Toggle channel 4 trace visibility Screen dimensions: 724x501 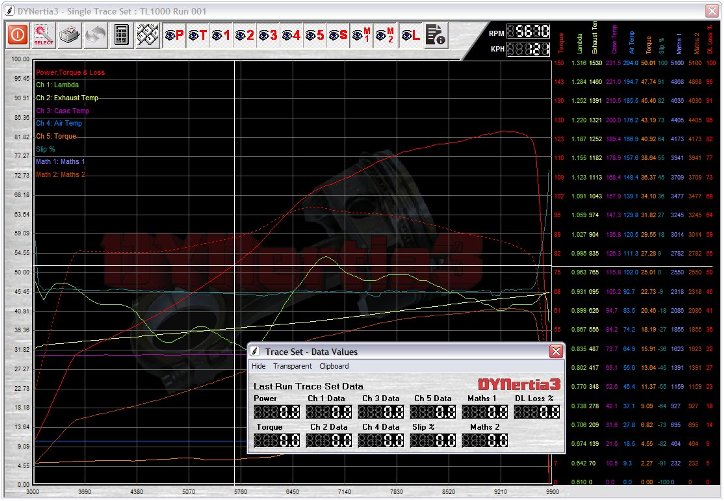(x=291, y=35)
